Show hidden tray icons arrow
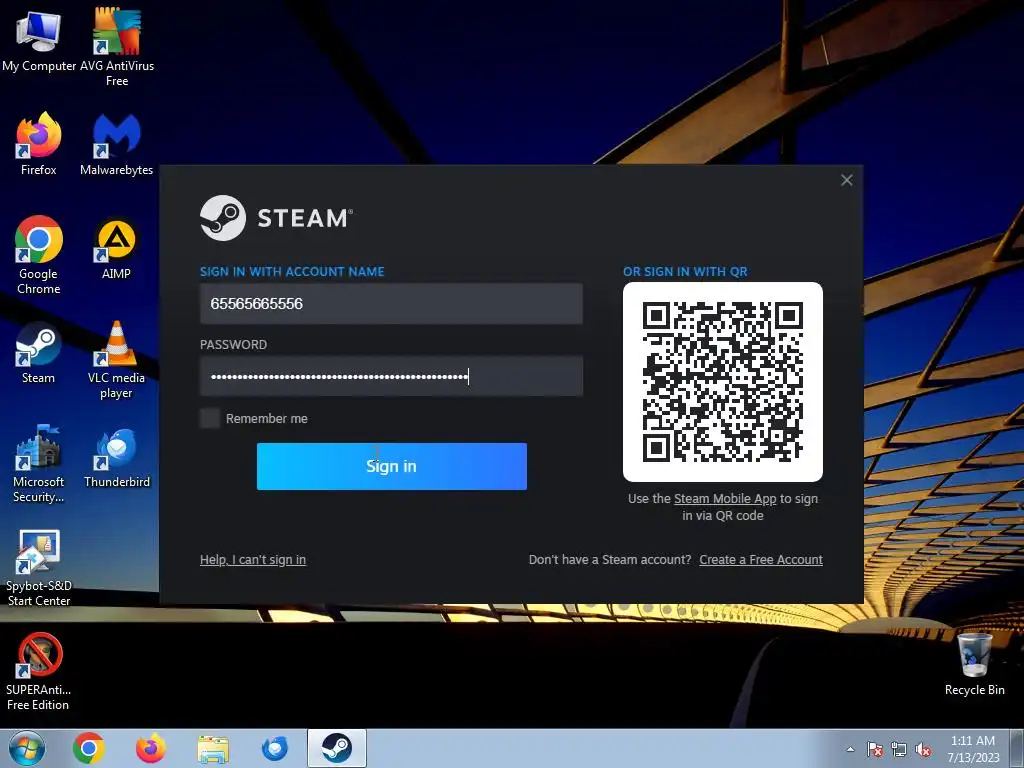Image resolution: width=1024 pixels, height=768 pixels. pyautogui.click(x=850, y=749)
